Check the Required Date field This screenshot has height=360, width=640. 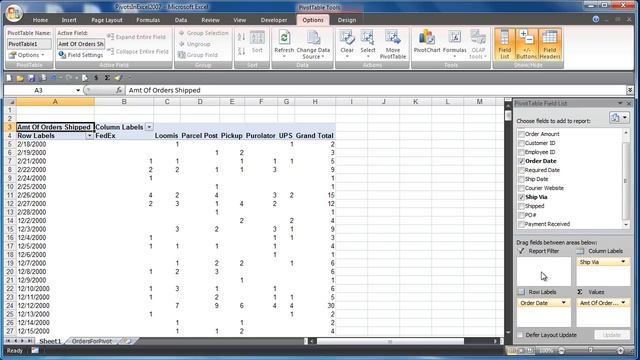[x=521, y=170]
